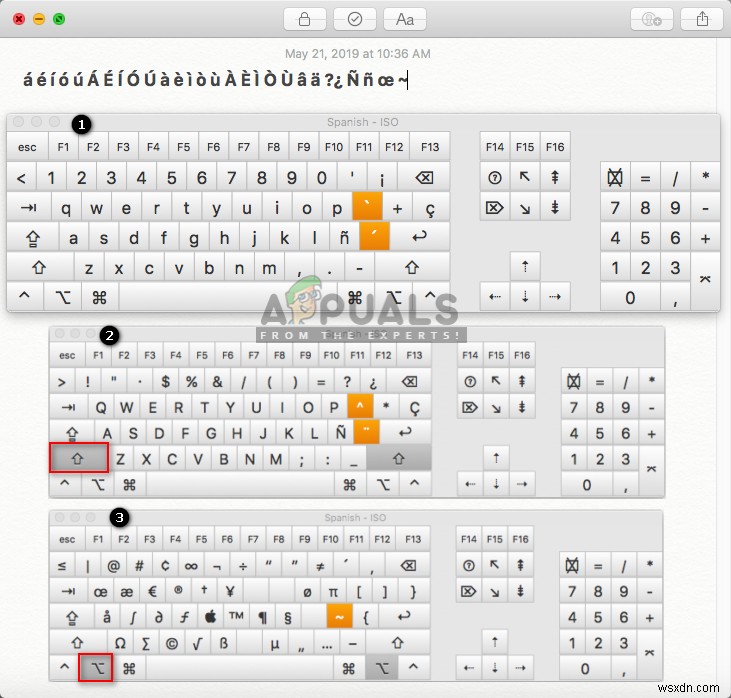Click the add people icon in Notes toolbar

(651, 20)
